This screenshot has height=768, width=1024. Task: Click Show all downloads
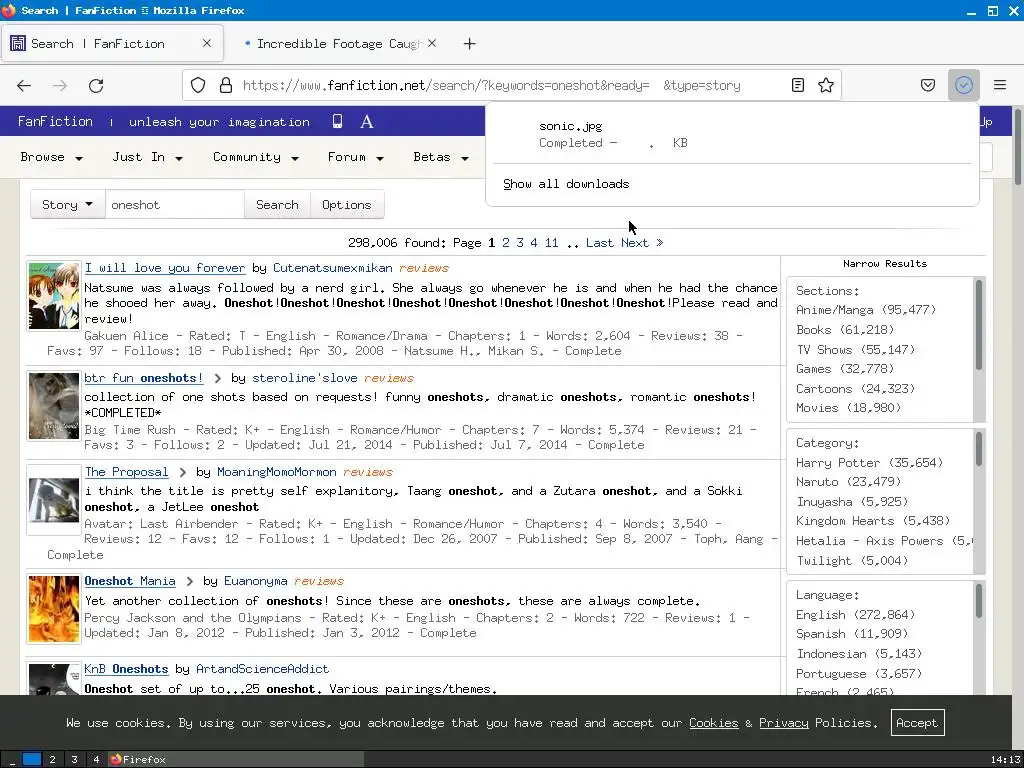[x=566, y=184]
